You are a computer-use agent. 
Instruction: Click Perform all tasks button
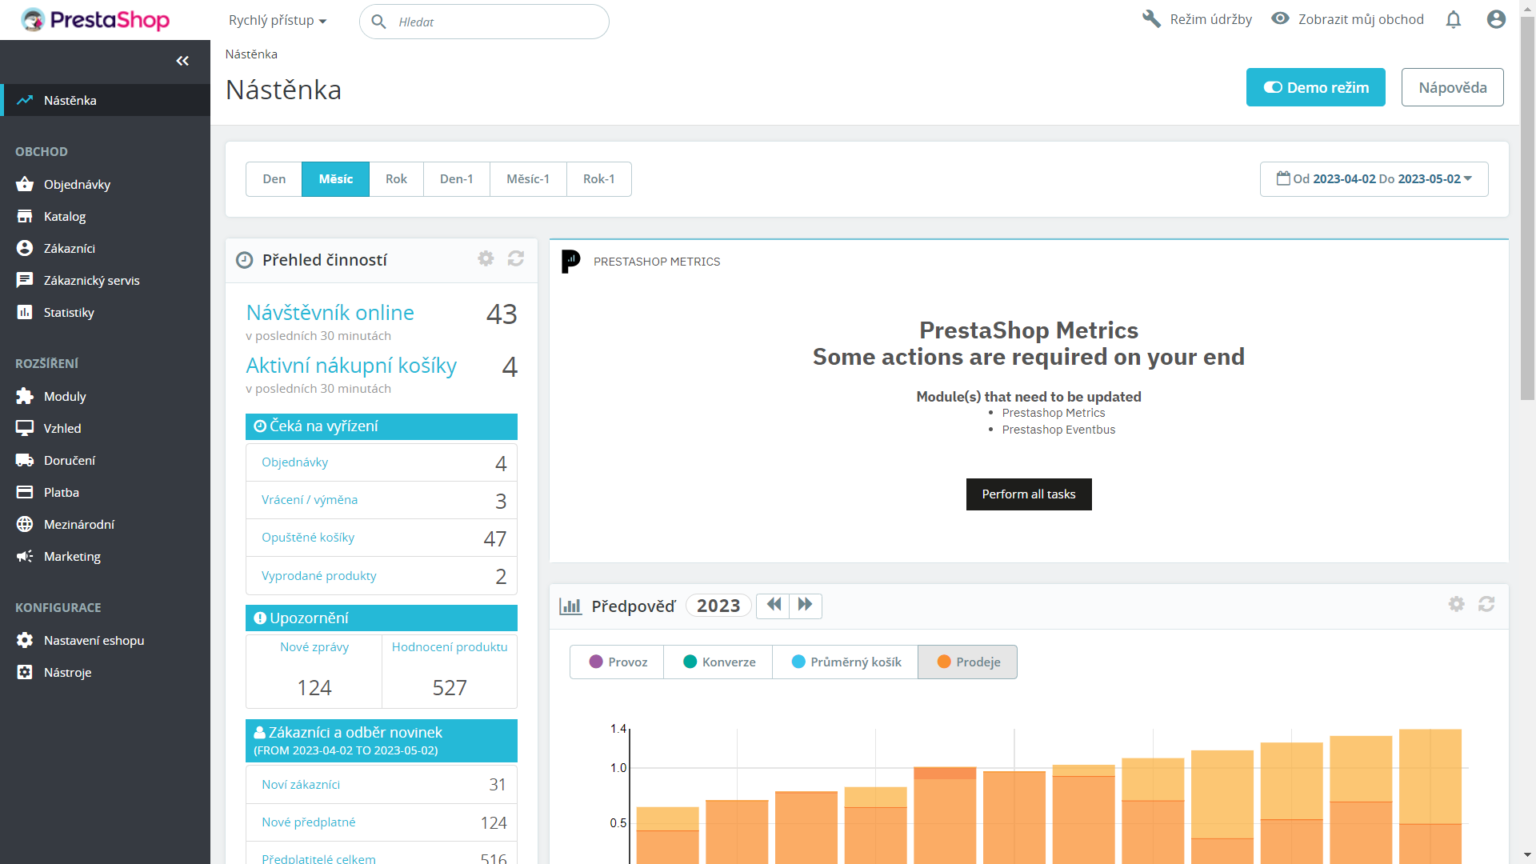coord(1029,494)
